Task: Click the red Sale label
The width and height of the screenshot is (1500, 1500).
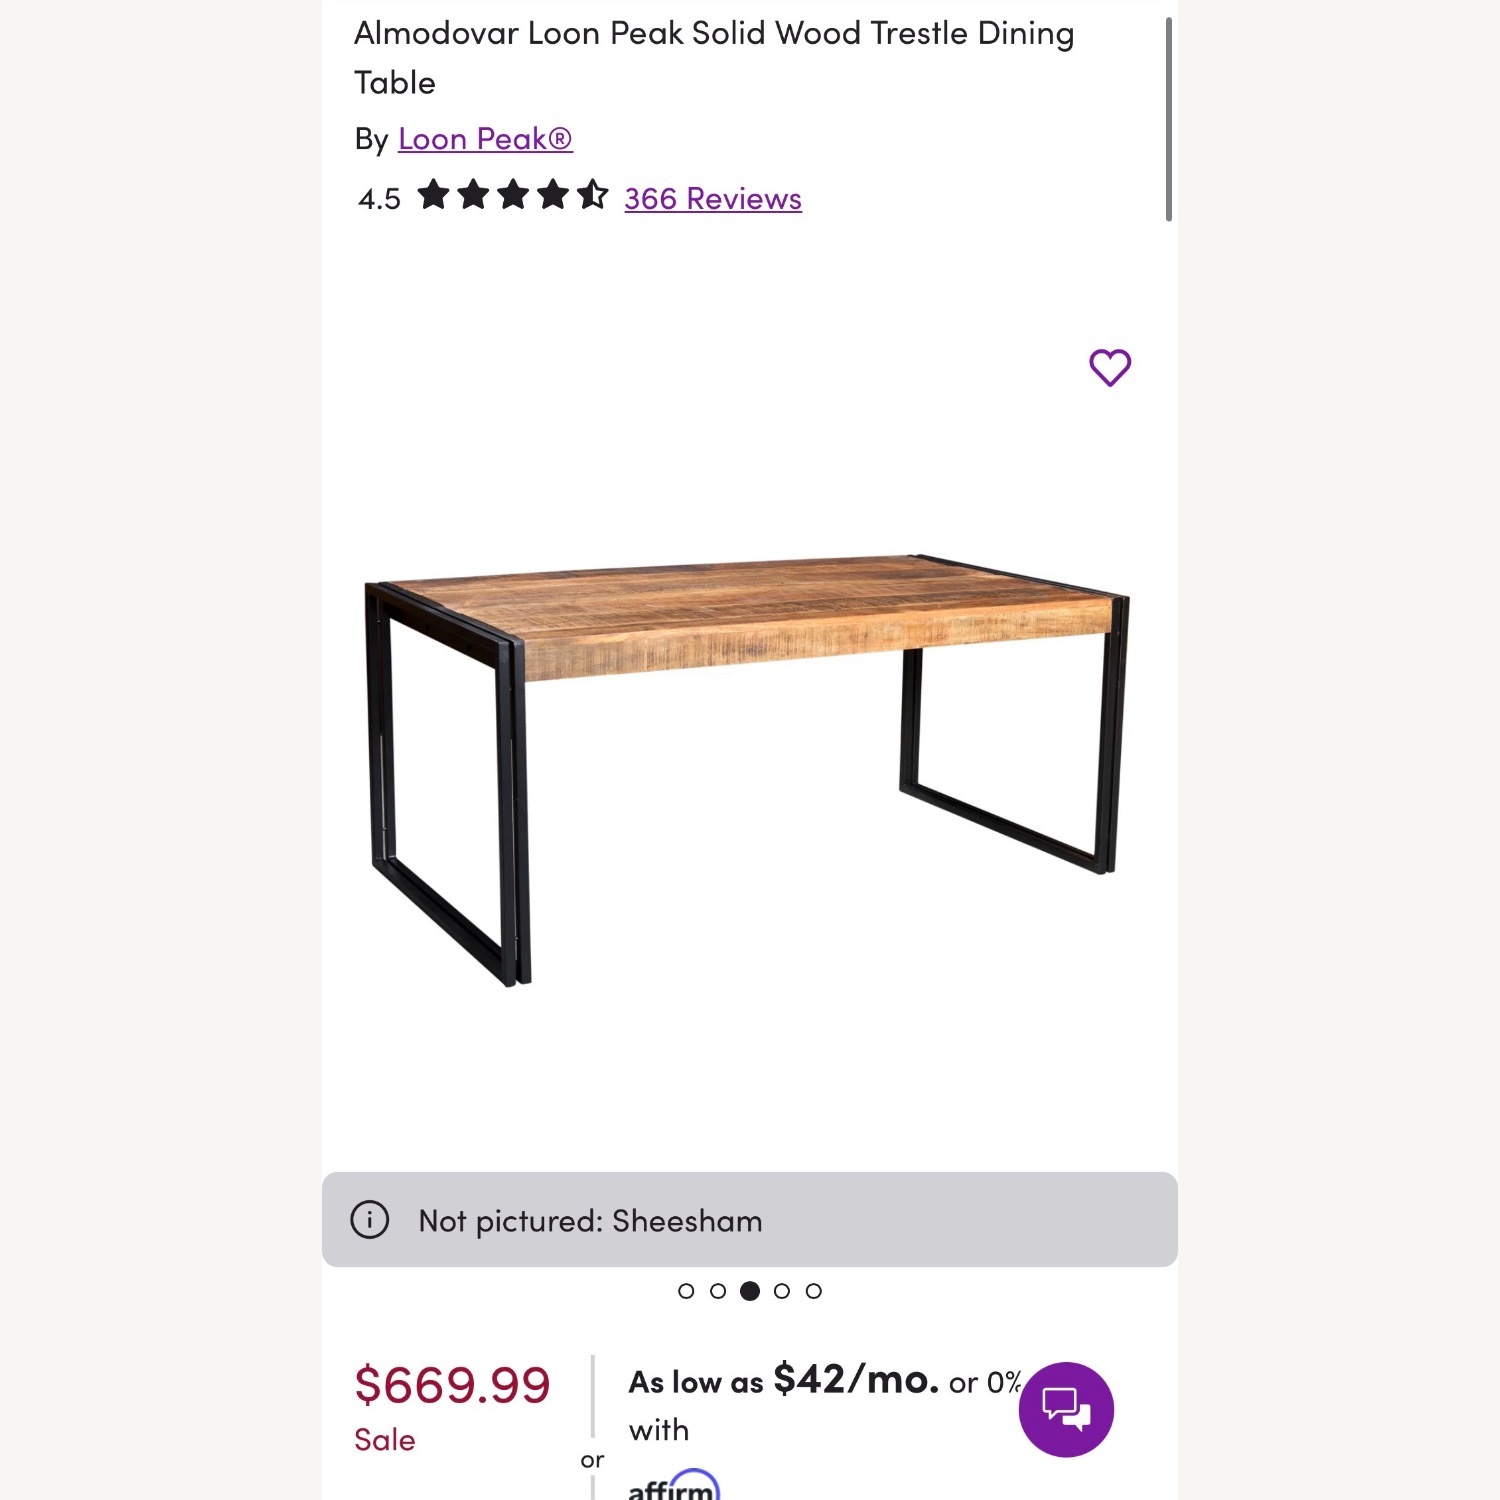Action: (x=385, y=1440)
